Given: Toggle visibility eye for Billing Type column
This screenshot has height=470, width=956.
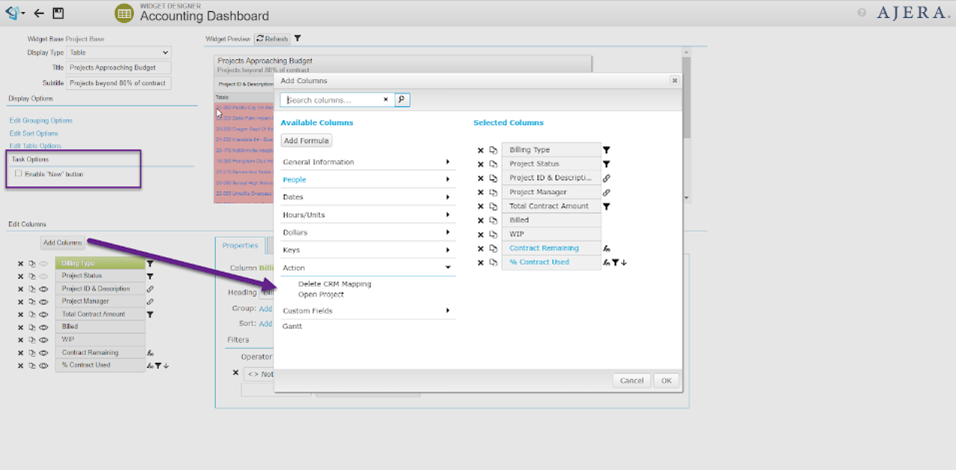Looking at the screenshot, I should point(44,263).
